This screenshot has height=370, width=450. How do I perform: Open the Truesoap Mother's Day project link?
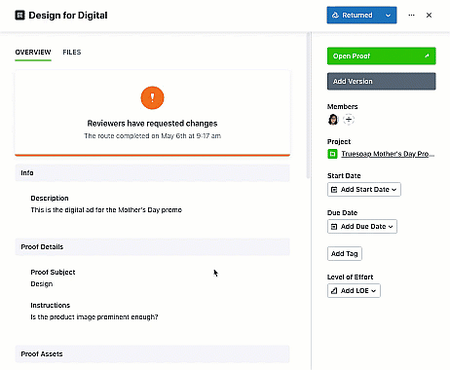pyautogui.click(x=388, y=154)
